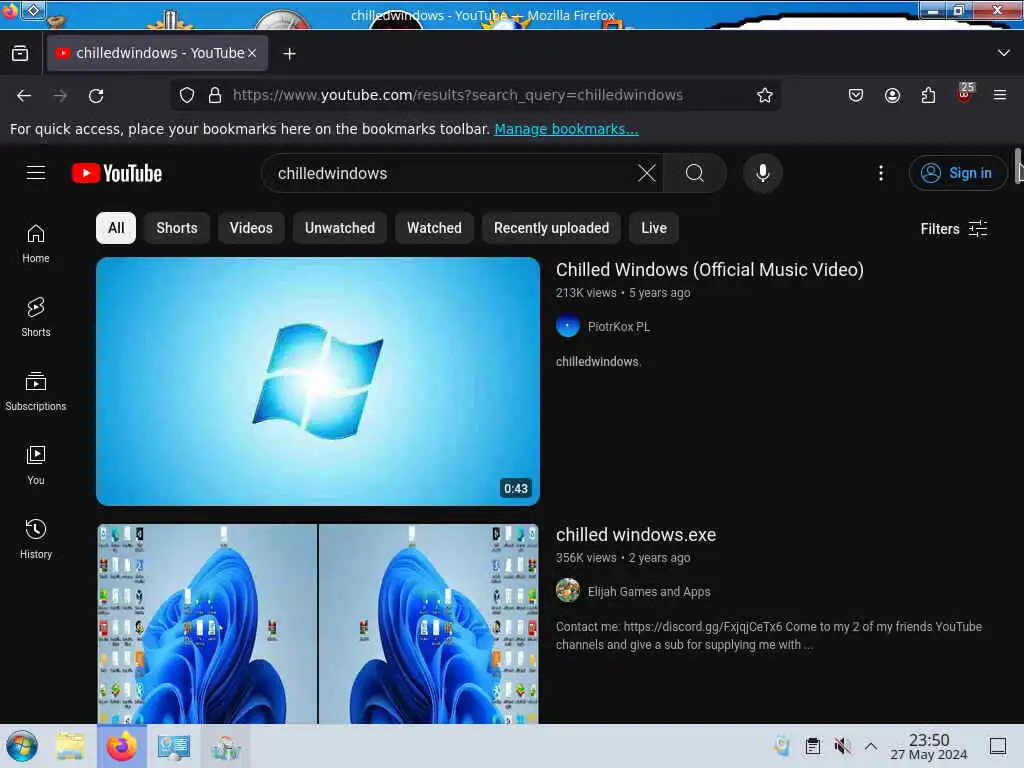This screenshot has height=768, width=1024.
Task: Click the Firefox address bar
Action: click(x=477, y=95)
